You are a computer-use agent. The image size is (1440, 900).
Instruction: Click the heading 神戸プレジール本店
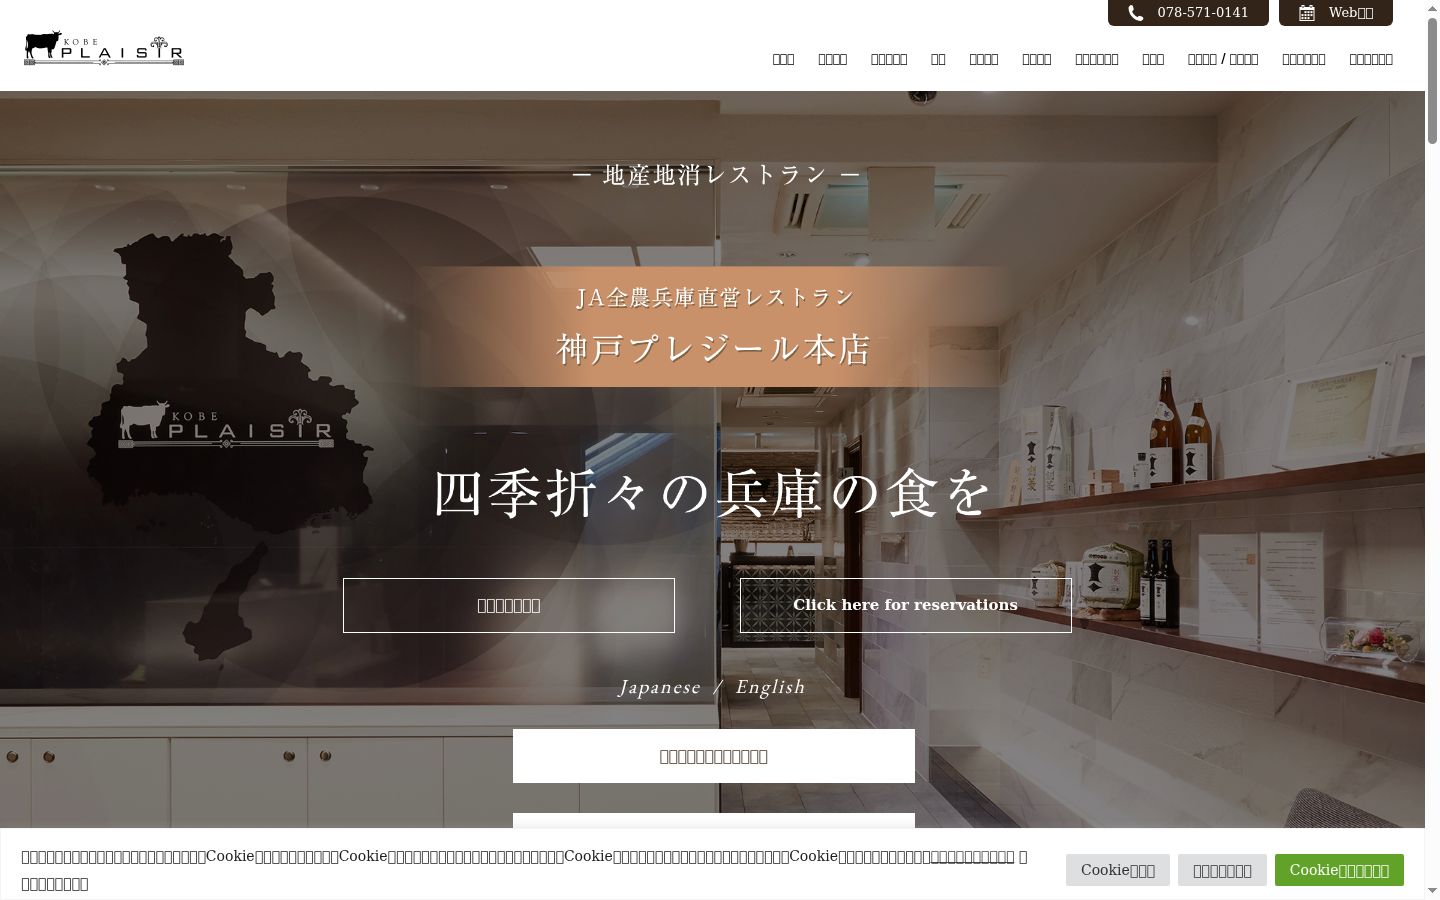click(x=714, y=349)
